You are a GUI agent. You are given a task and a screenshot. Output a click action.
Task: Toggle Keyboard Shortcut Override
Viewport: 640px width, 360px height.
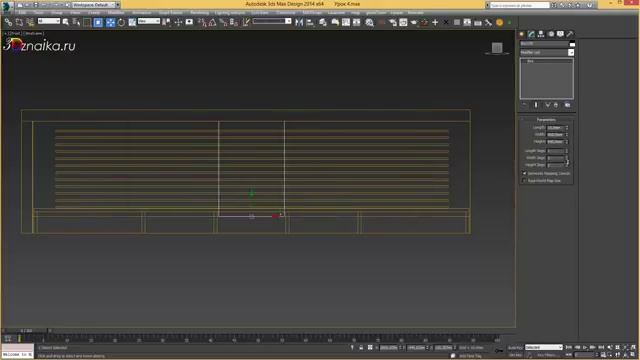[189, 22]
